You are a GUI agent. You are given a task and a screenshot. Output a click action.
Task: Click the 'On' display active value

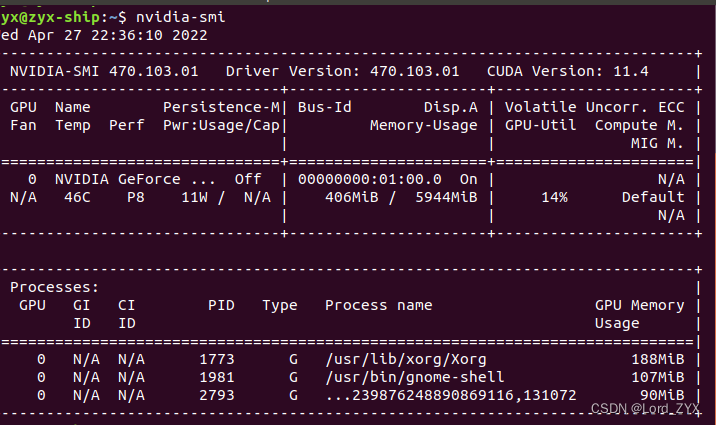pyautogui.click(x=469, y=179)
